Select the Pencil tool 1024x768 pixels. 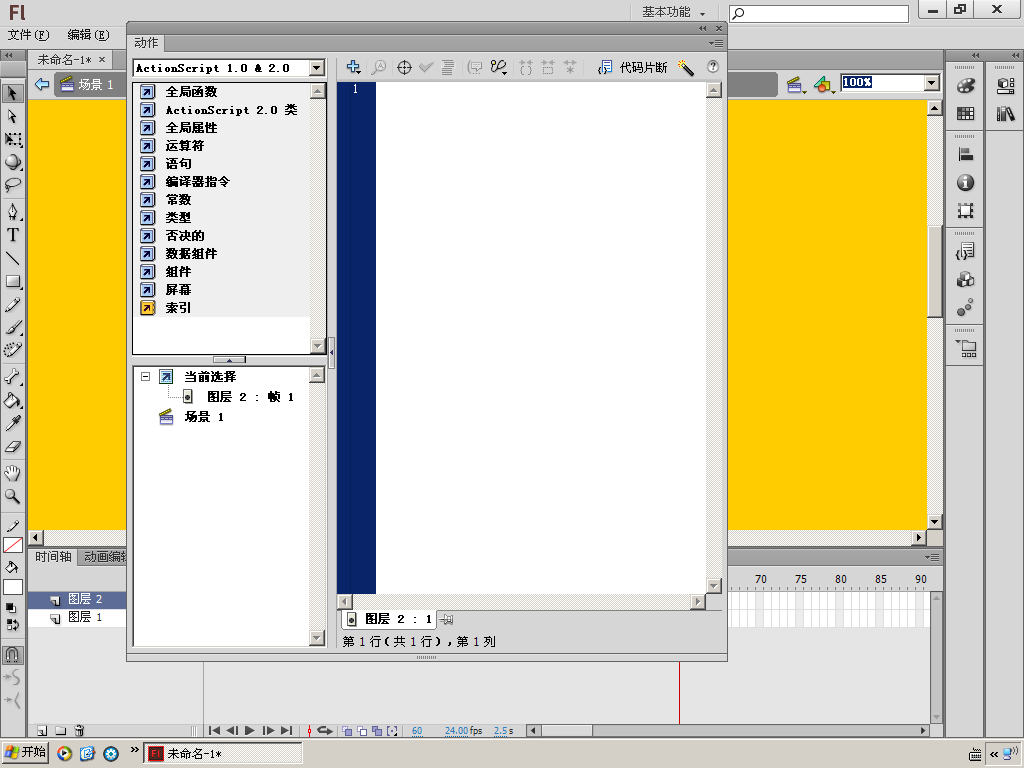[12, 305]
